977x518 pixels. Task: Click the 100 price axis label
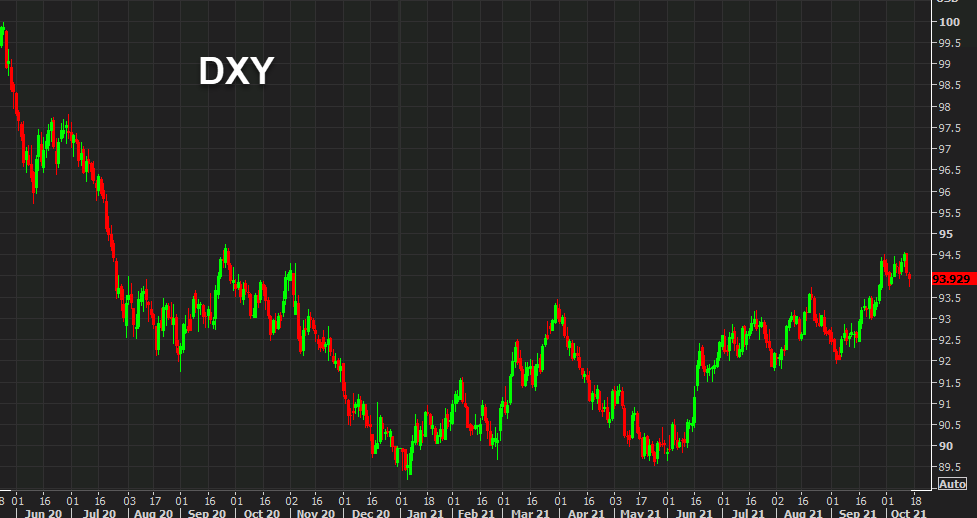[x=950, y=22]
